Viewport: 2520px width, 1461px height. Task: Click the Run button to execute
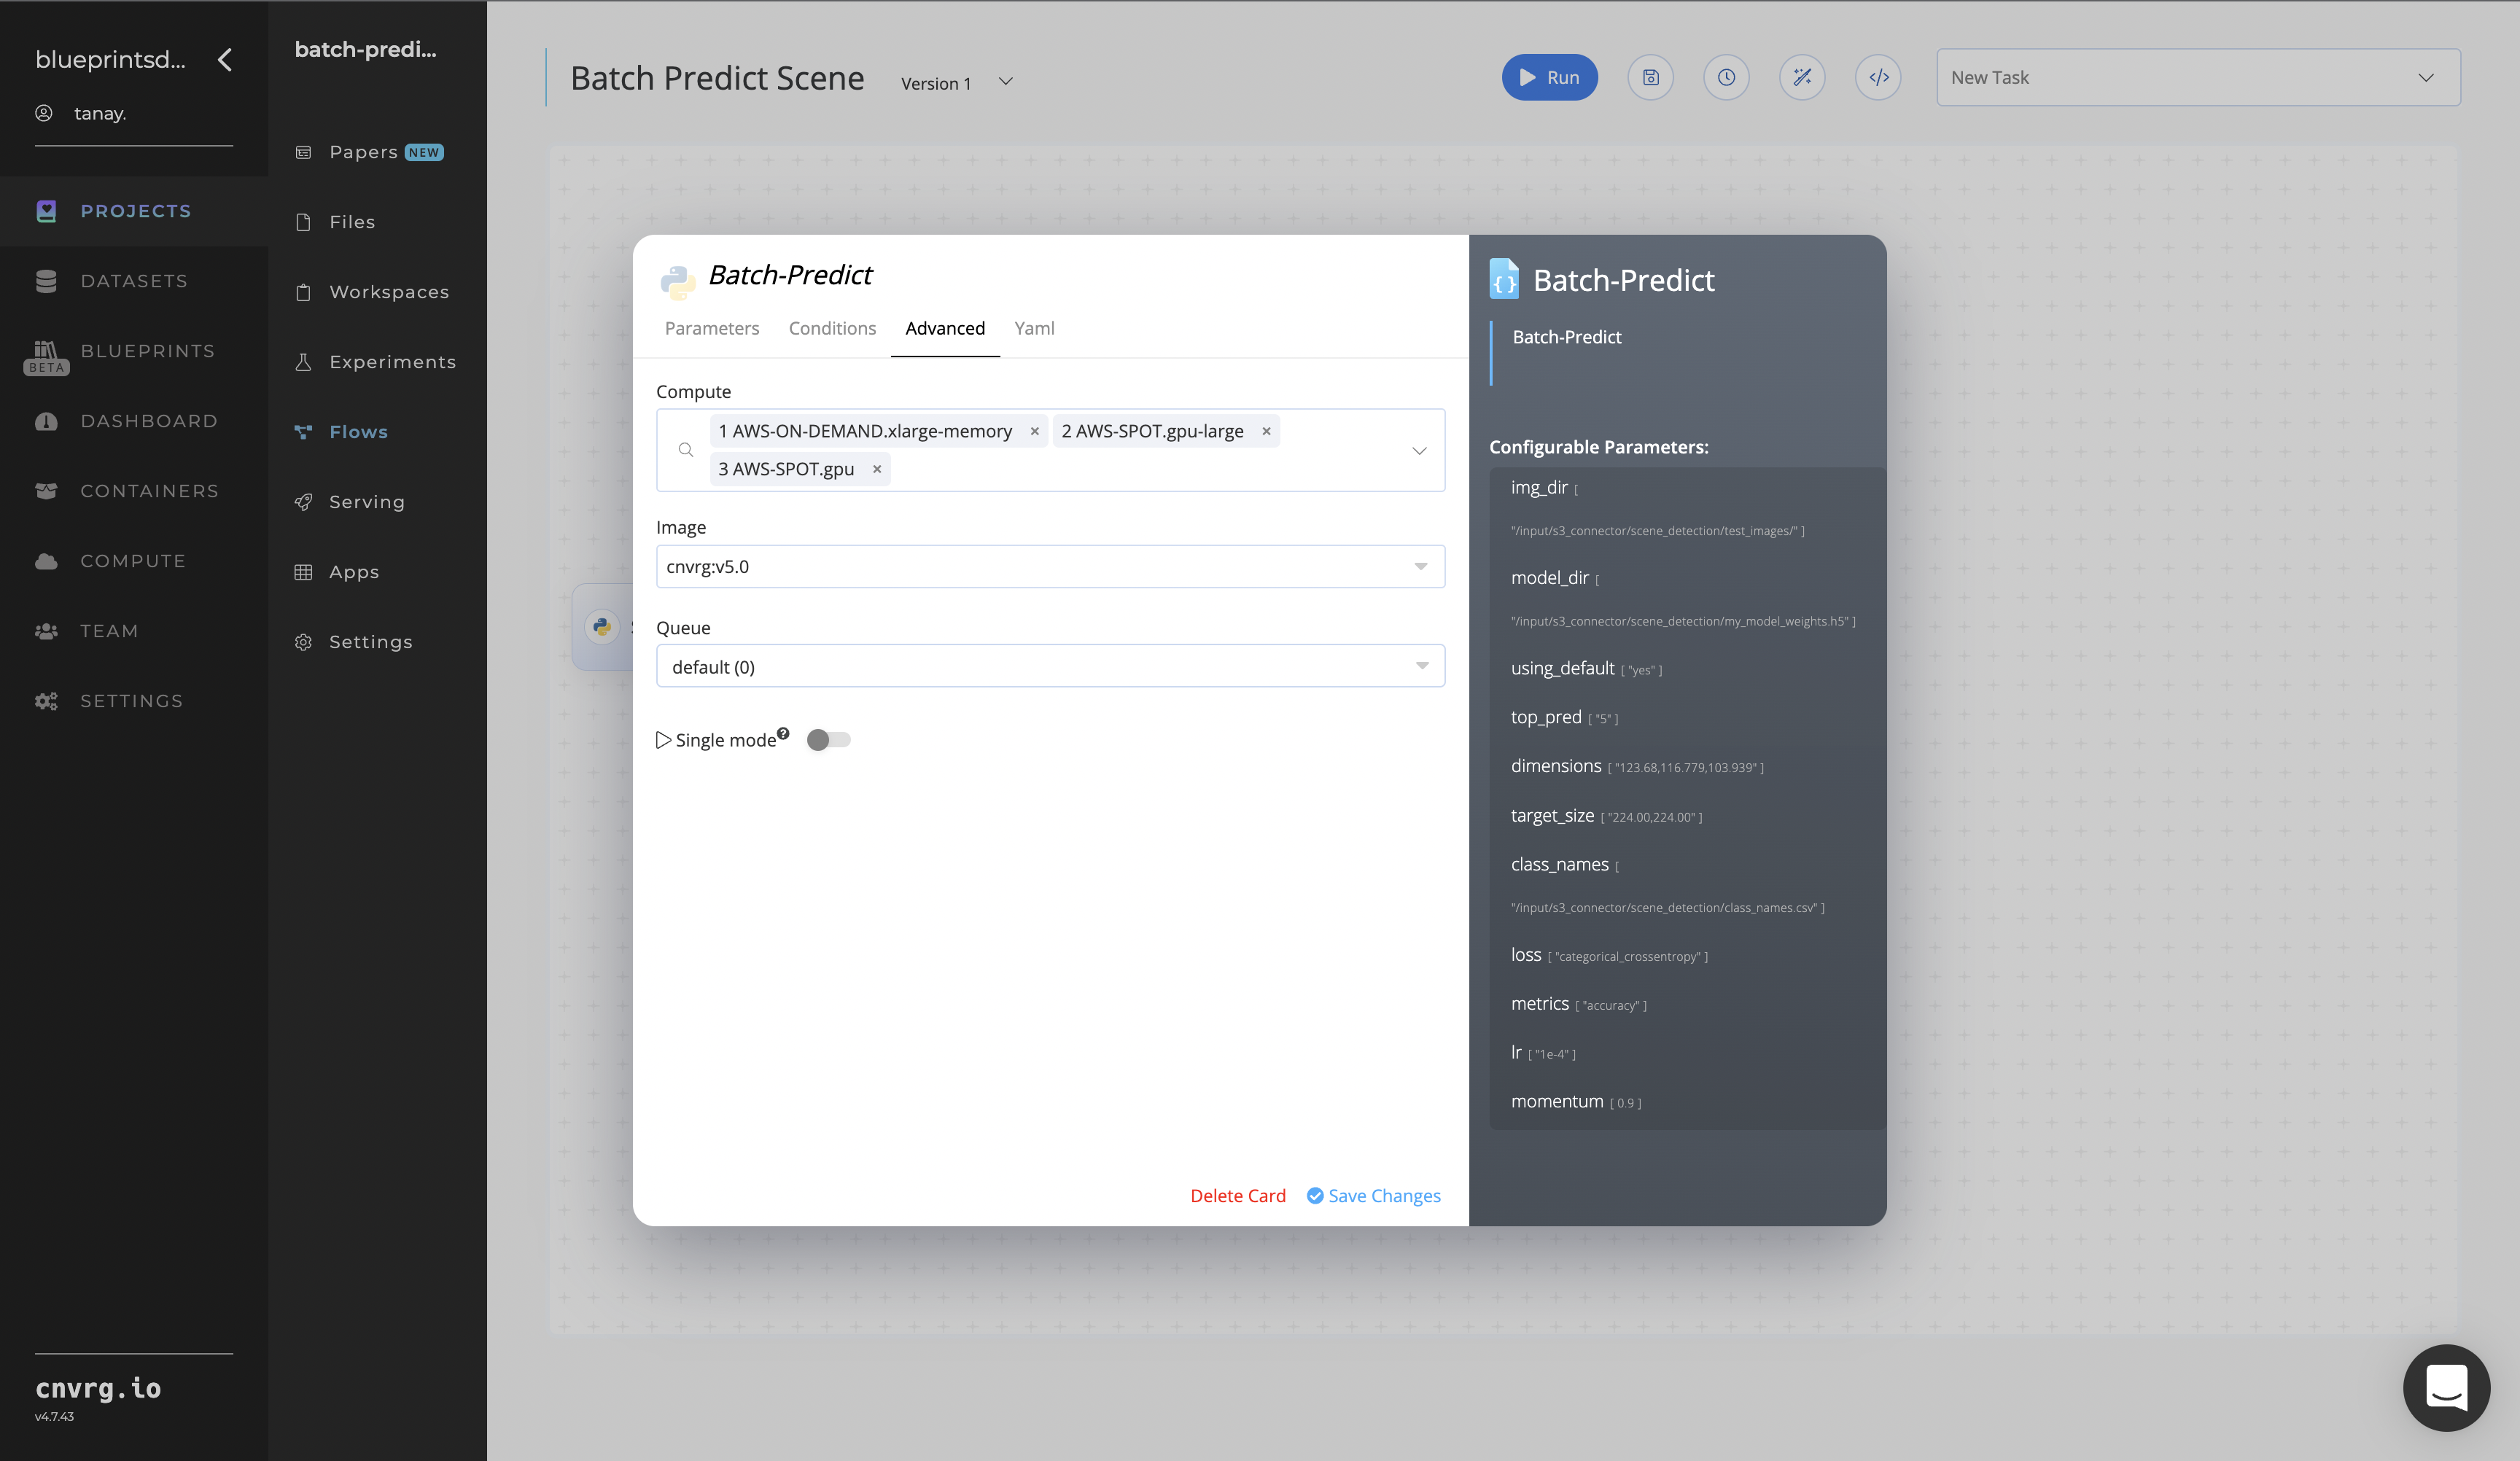[x=1548, y=77]
